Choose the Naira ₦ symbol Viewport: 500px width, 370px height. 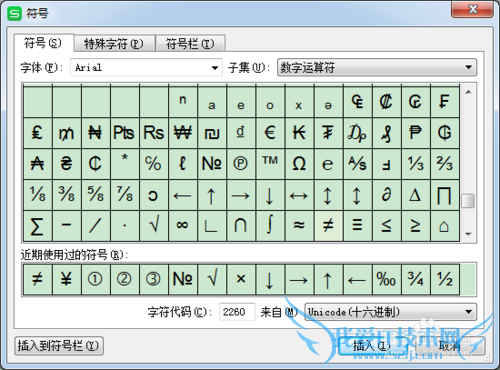[x=96, y=133]
